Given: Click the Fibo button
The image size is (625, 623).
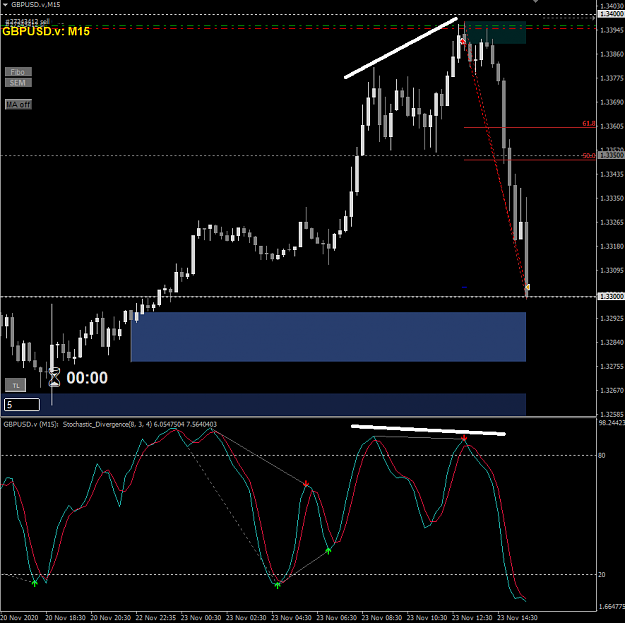Looking at the screenshot, I should (18, 72).
